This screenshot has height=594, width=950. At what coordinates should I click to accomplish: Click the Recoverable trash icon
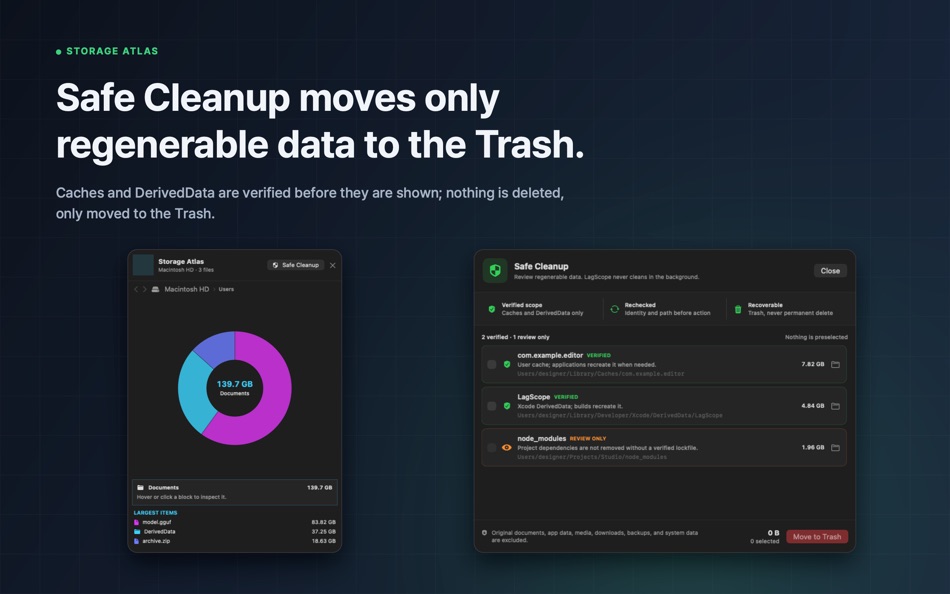point(738,309)
